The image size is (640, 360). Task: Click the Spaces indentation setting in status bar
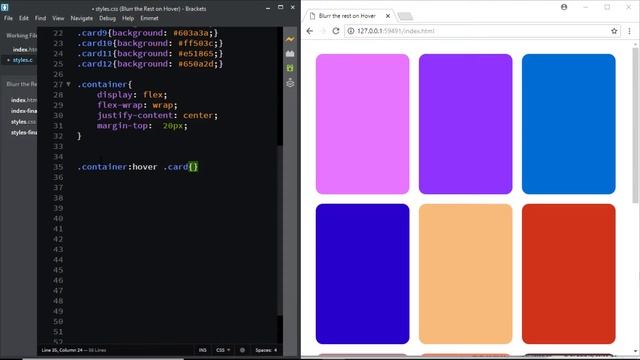coord(266,350)
